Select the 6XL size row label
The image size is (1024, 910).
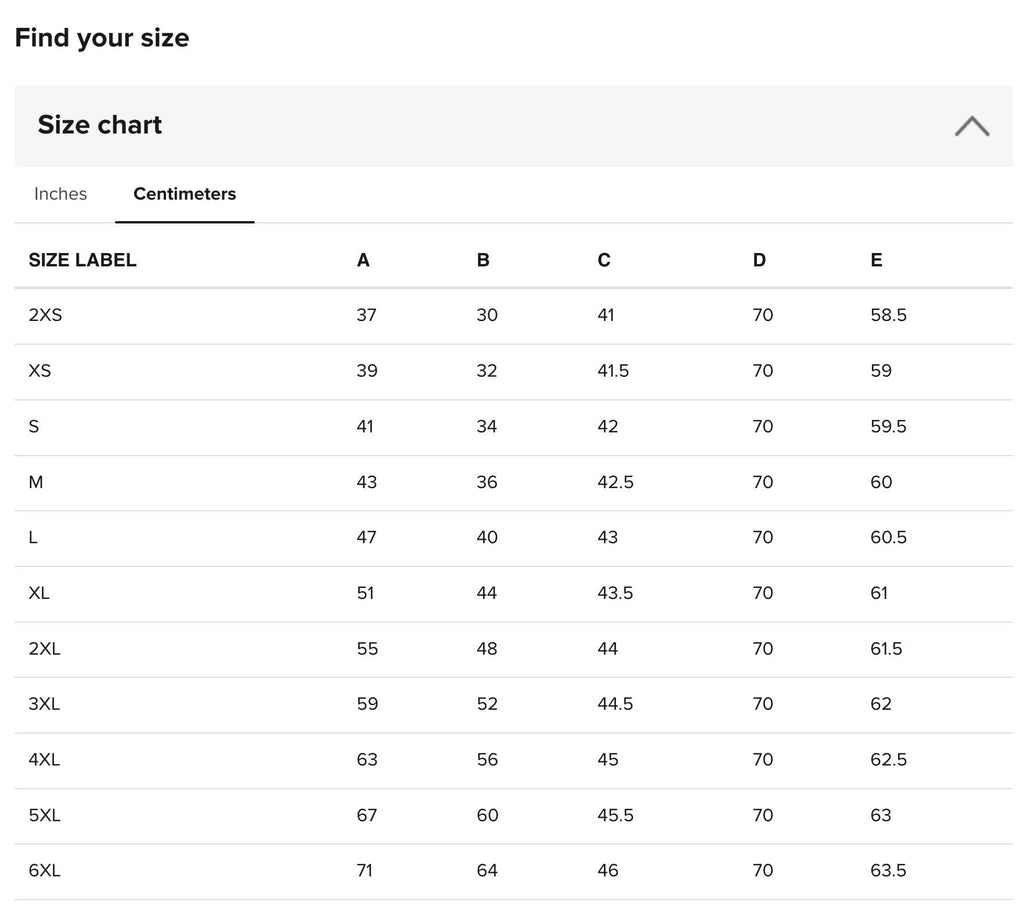click(44, 871)
